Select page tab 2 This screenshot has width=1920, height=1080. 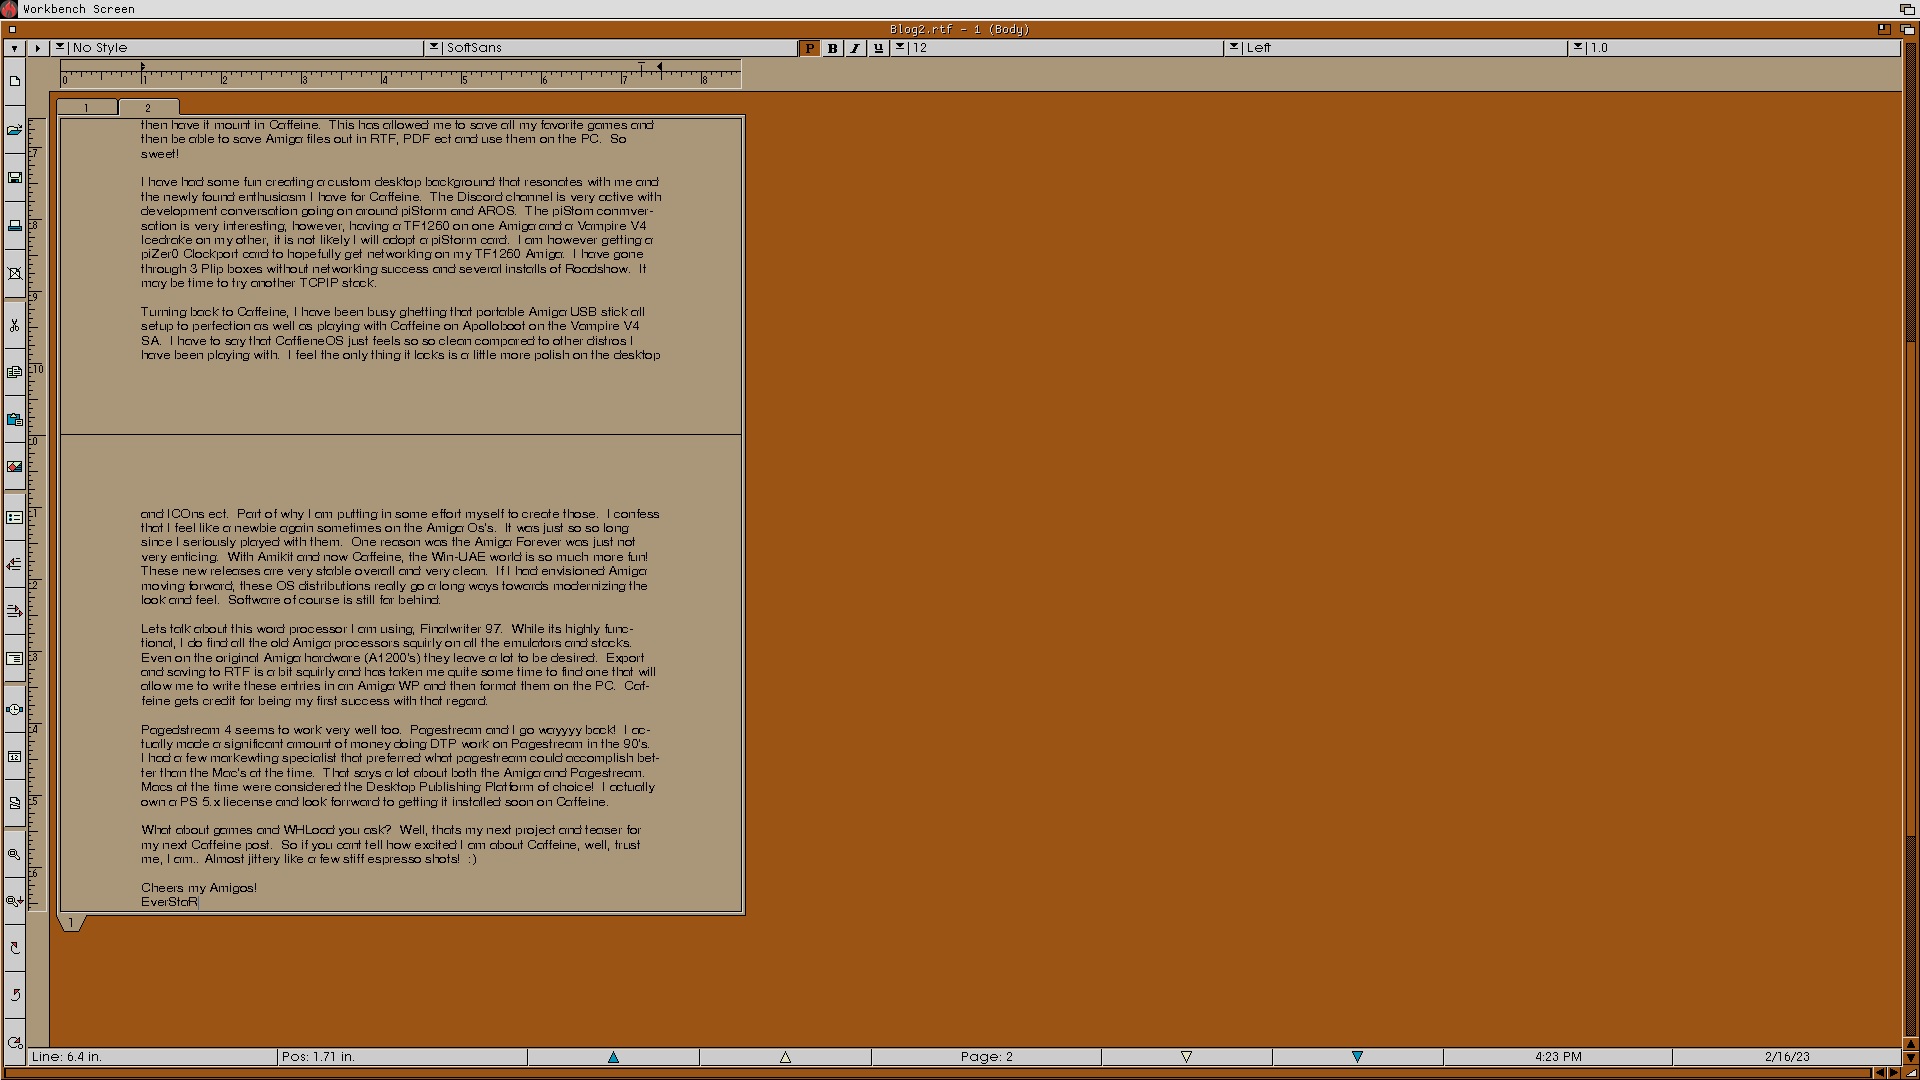[148, 107]
